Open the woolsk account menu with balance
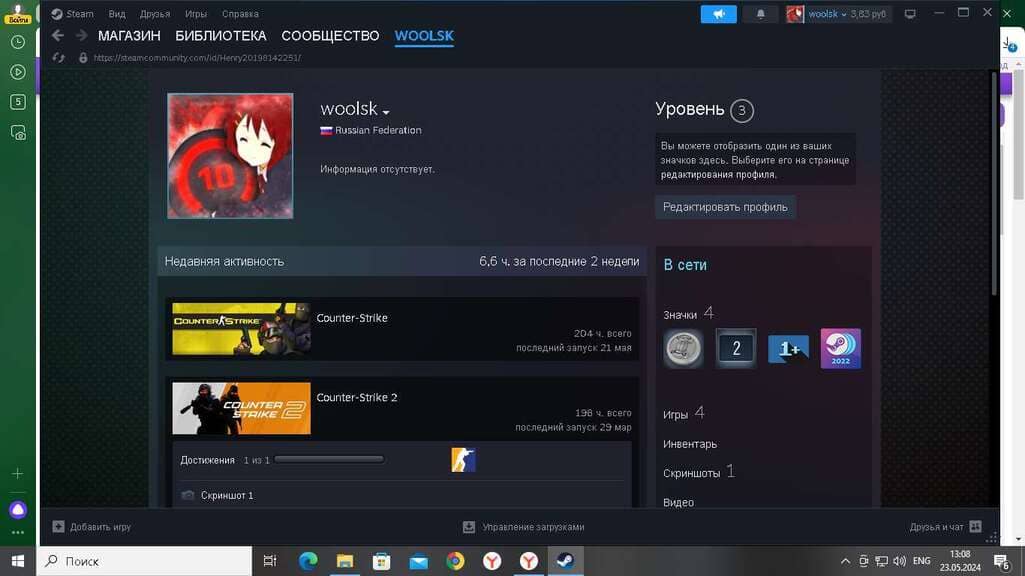Image resolution: width=1025 pixels, height=576 pixels. pyautogui.click(x=837, y=14)
